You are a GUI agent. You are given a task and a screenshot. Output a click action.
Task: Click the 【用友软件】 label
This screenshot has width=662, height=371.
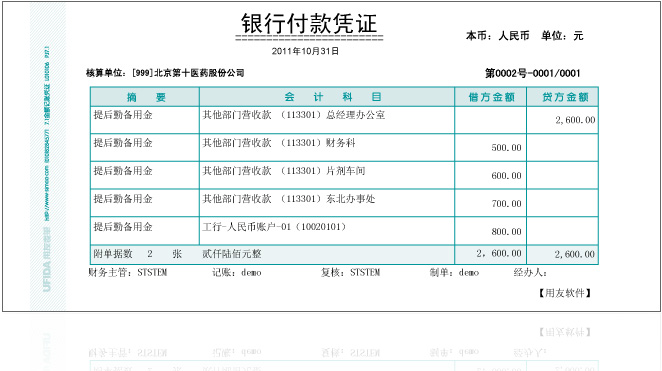(x=564, y=293)
